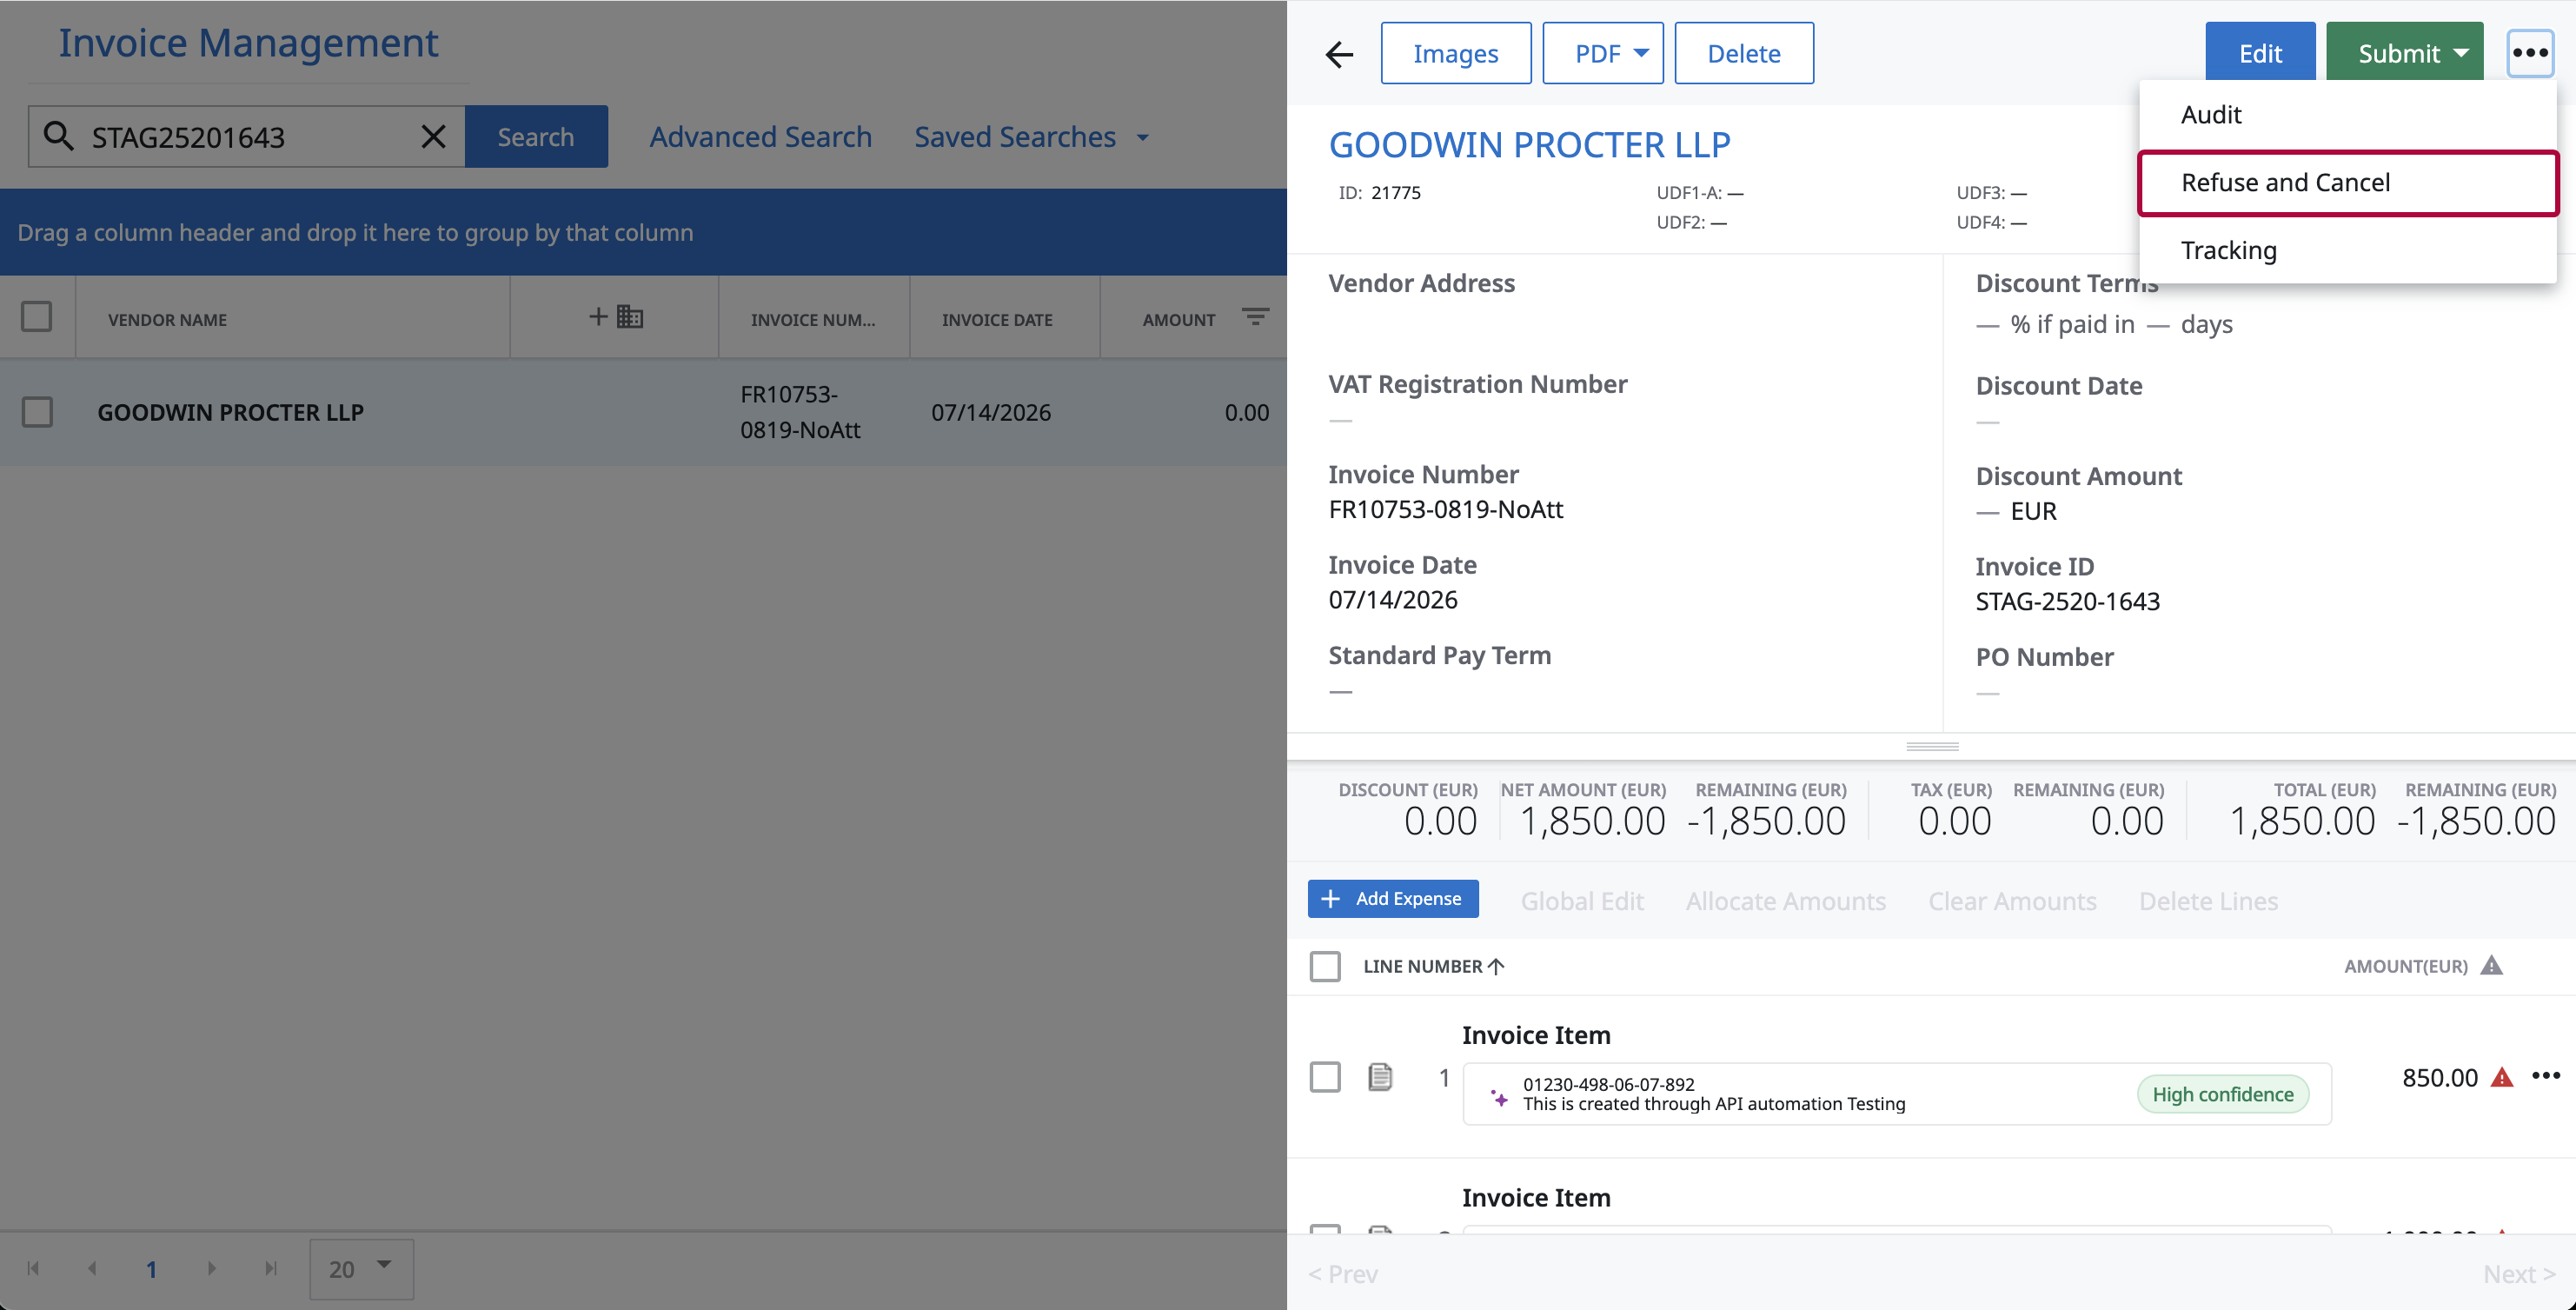2576x1310 pixels.
Task: Click the High confidence badge
Action: [2223, 1094]
